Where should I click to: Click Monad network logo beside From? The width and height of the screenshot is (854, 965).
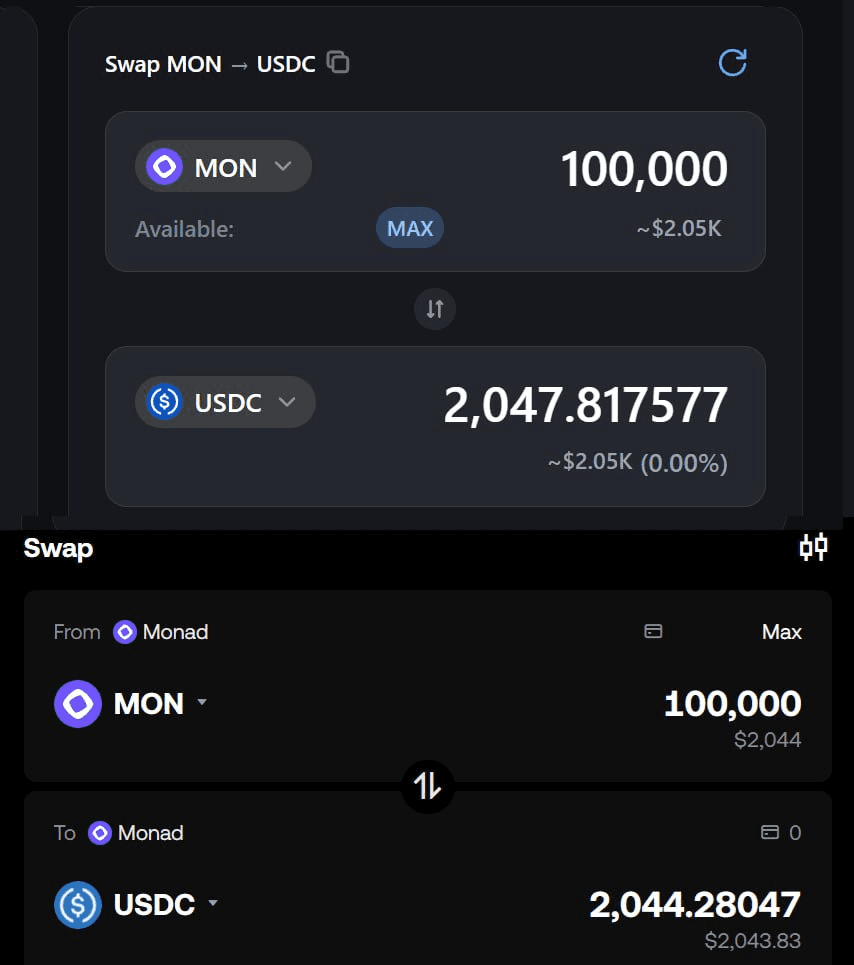pos(125,632)
